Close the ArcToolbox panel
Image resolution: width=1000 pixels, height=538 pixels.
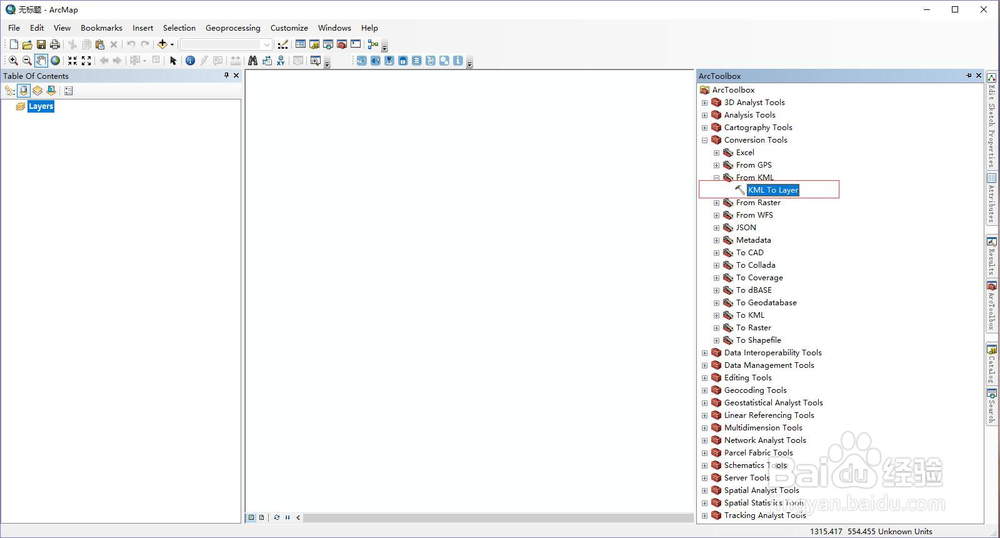coord(979,75)
